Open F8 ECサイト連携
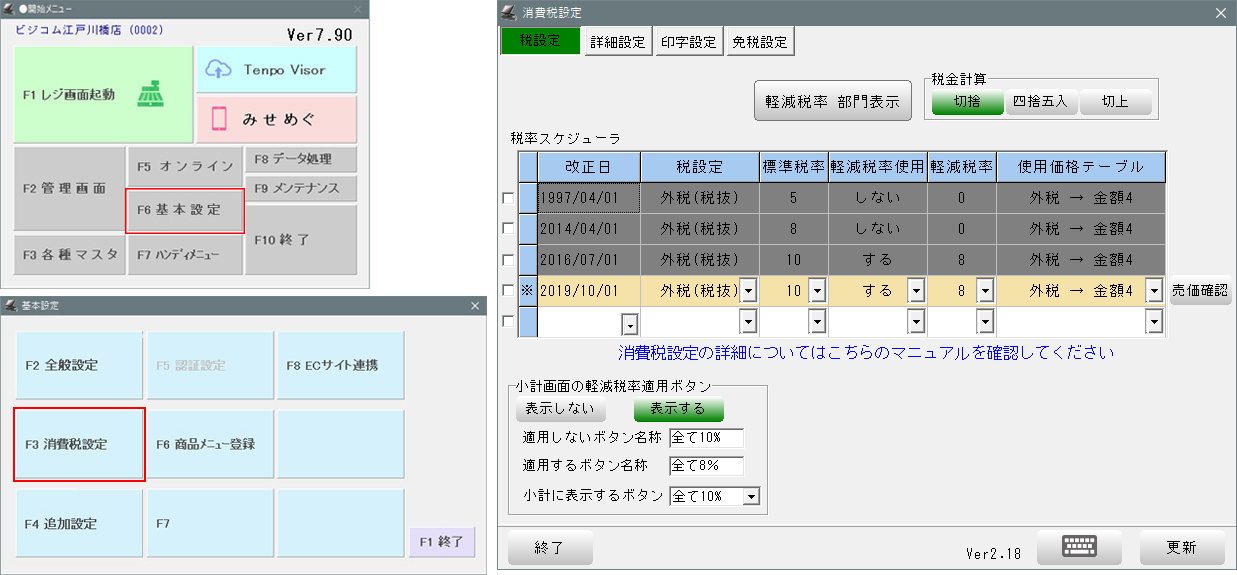Viewport: 1237px width, 575px height. tap(340, 365)
